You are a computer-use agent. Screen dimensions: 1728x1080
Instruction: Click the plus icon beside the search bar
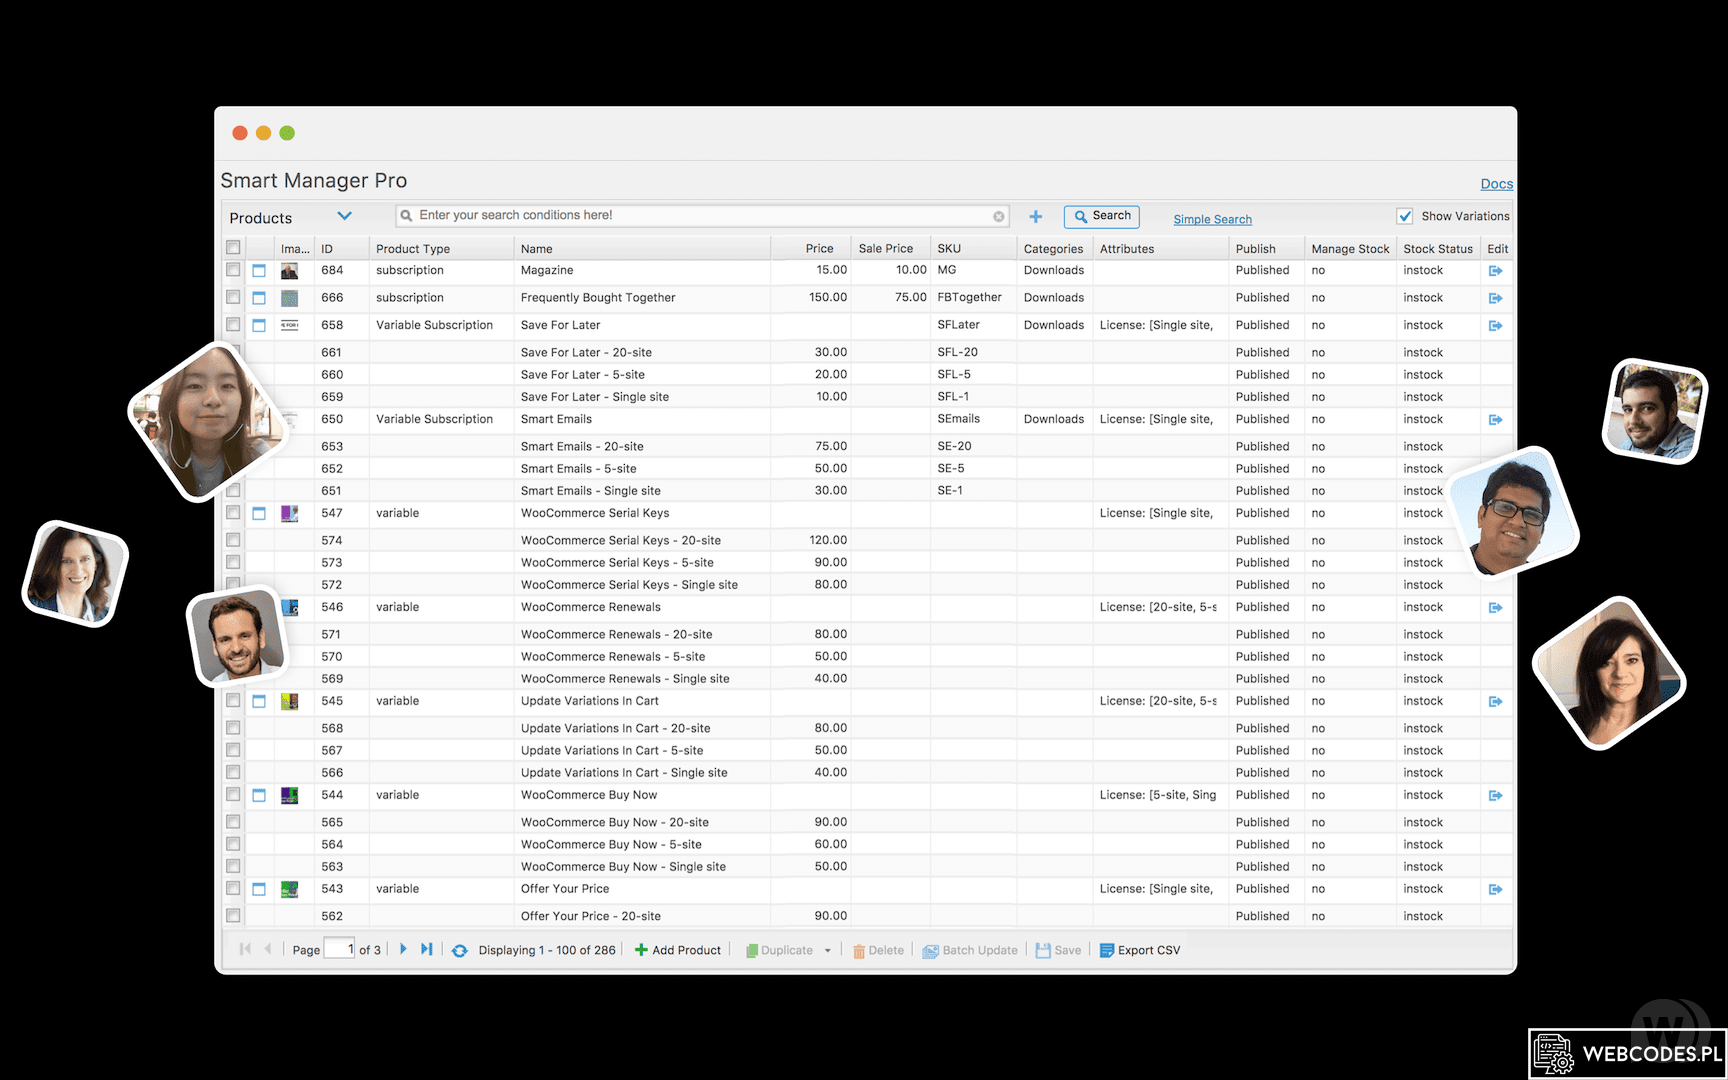click(x=1035, y=216)
